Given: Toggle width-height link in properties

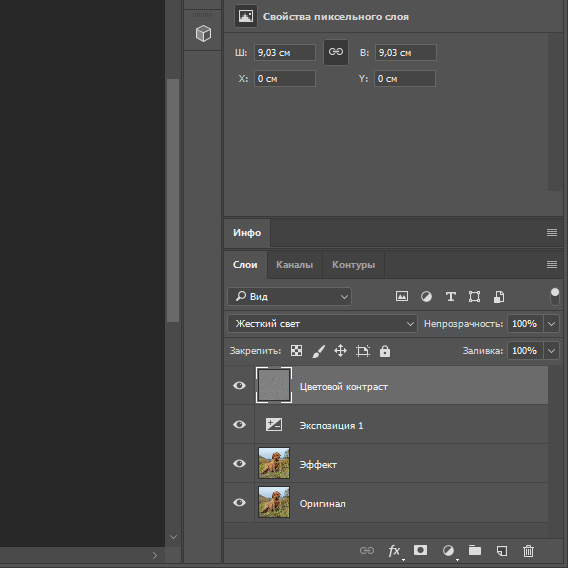Looking at the screenshot, I should click(336, 52).
